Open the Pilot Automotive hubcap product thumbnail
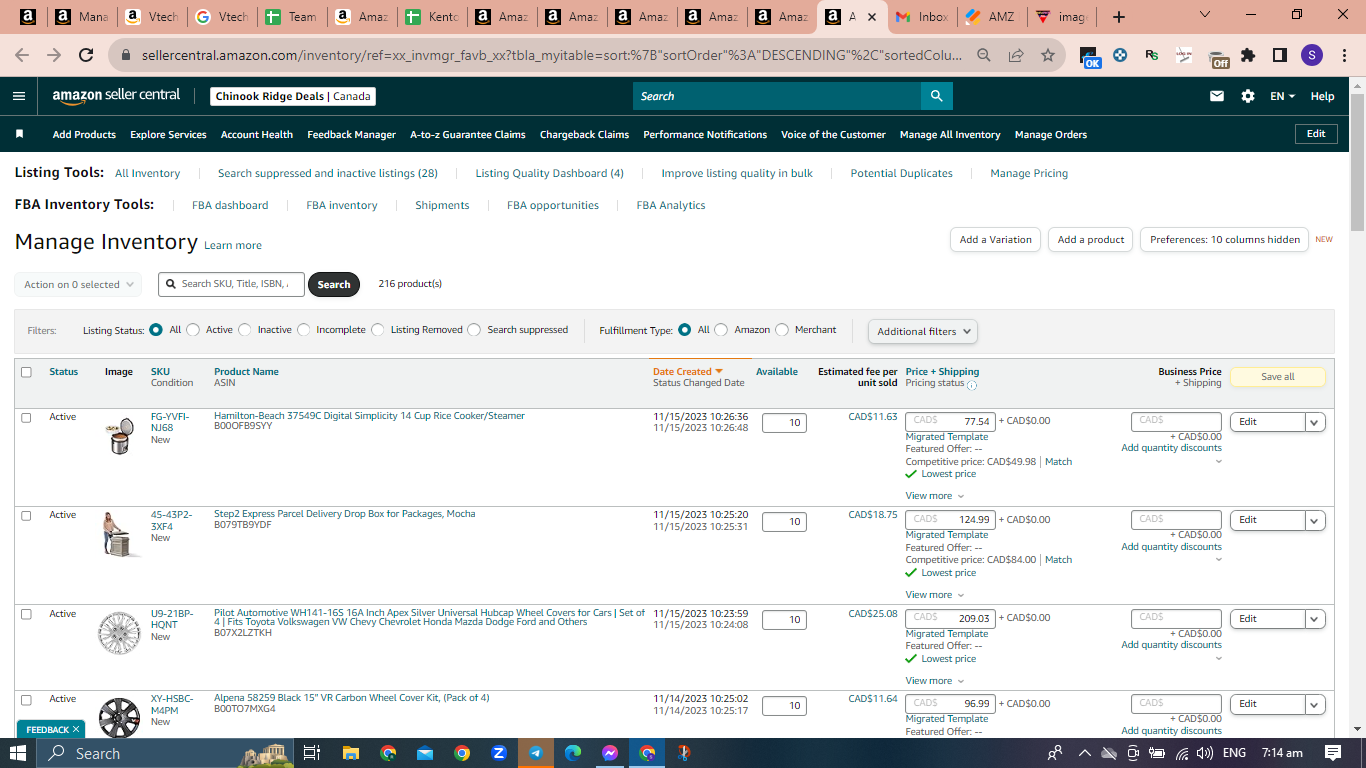The height and width of the screenshot is (768, 1366). point(120,633)
